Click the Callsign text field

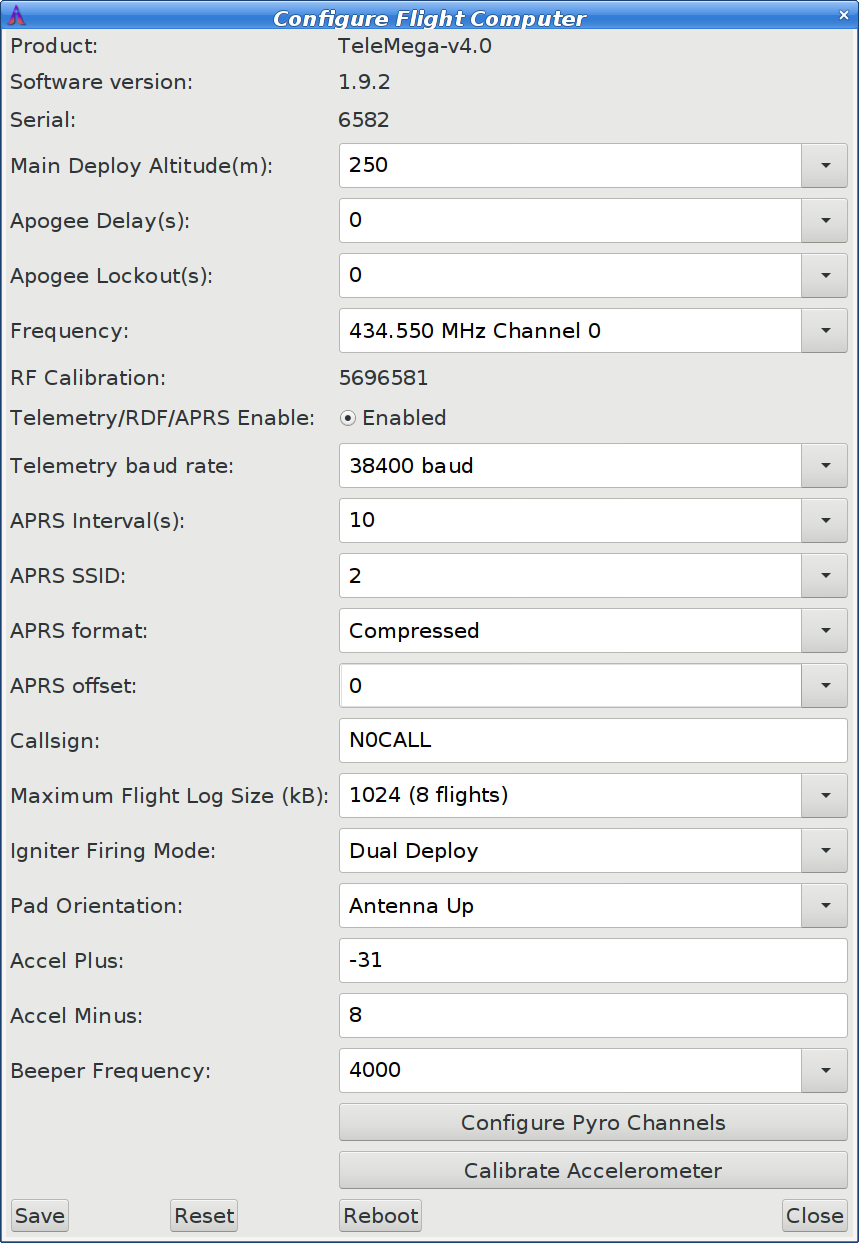coord(593,741)
